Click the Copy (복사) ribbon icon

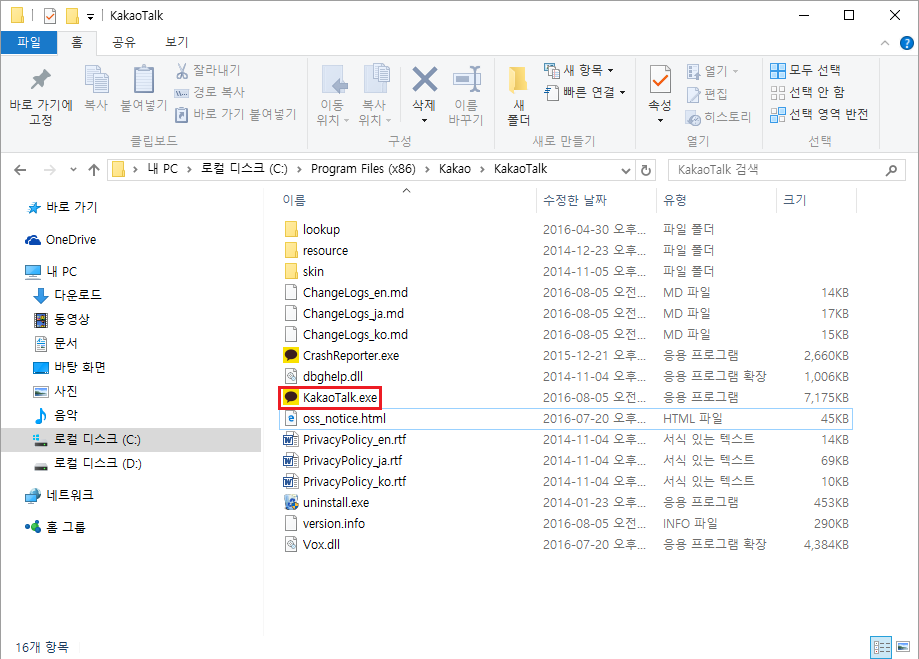coord(97,80)
